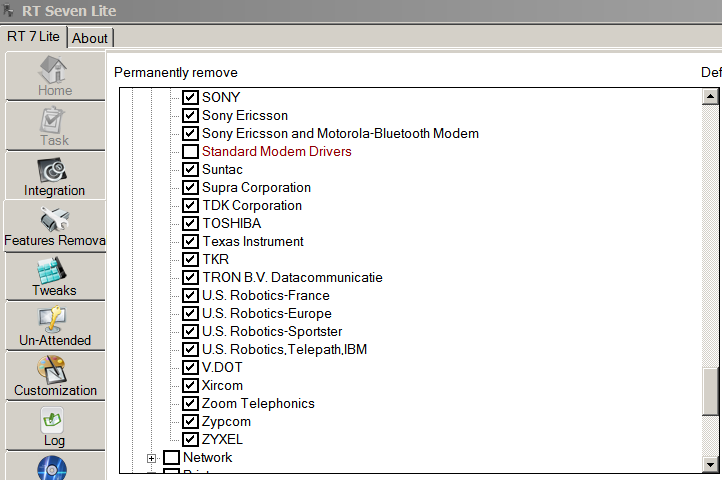Click the vertical scrollbar thumb
The height and width of the screenshot is (480, 722).
point(710,392)
